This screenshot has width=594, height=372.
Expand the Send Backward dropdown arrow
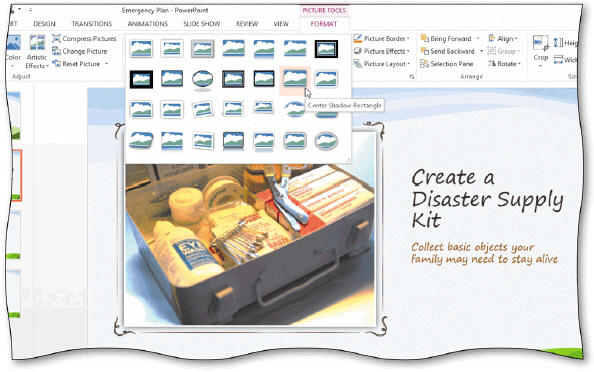click(x=481, y=51)
